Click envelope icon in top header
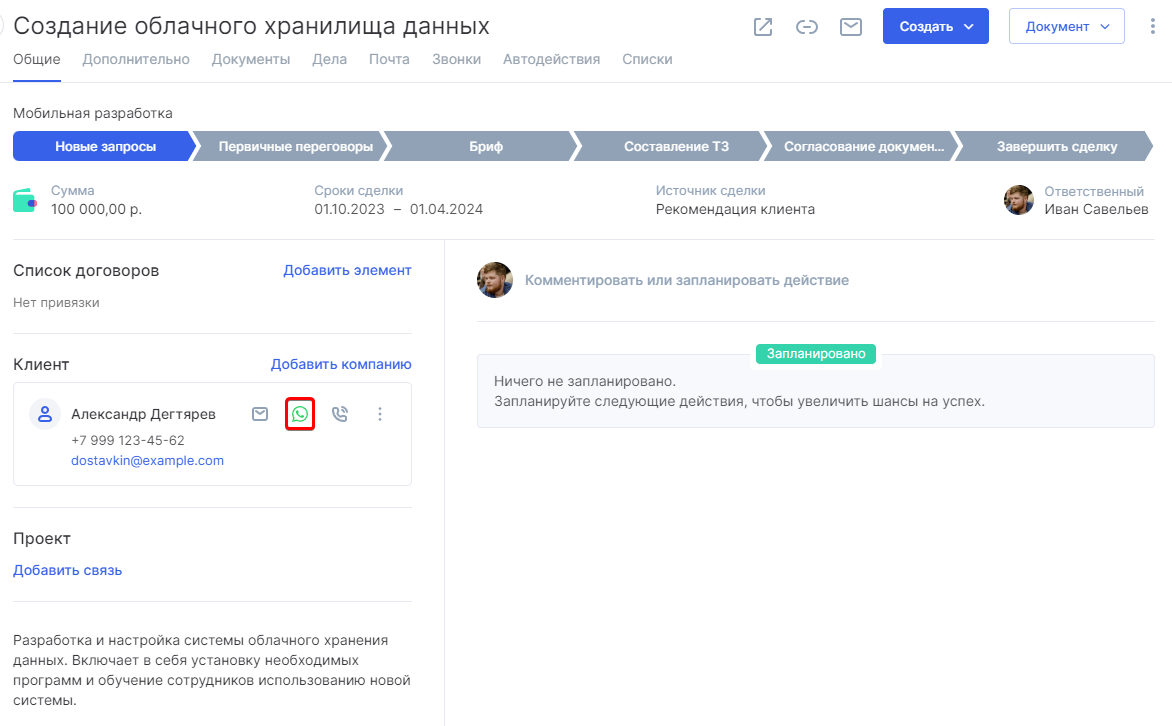Viewport: 1172px width, 726px height. (851, 27)
